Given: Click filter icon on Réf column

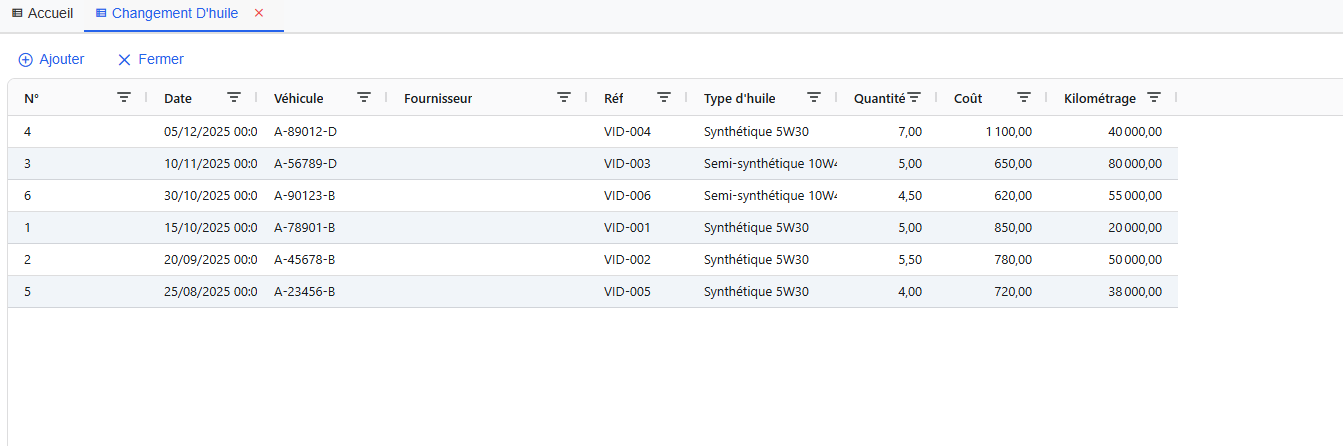Looking at the screenshot, I should coord(664,97).
